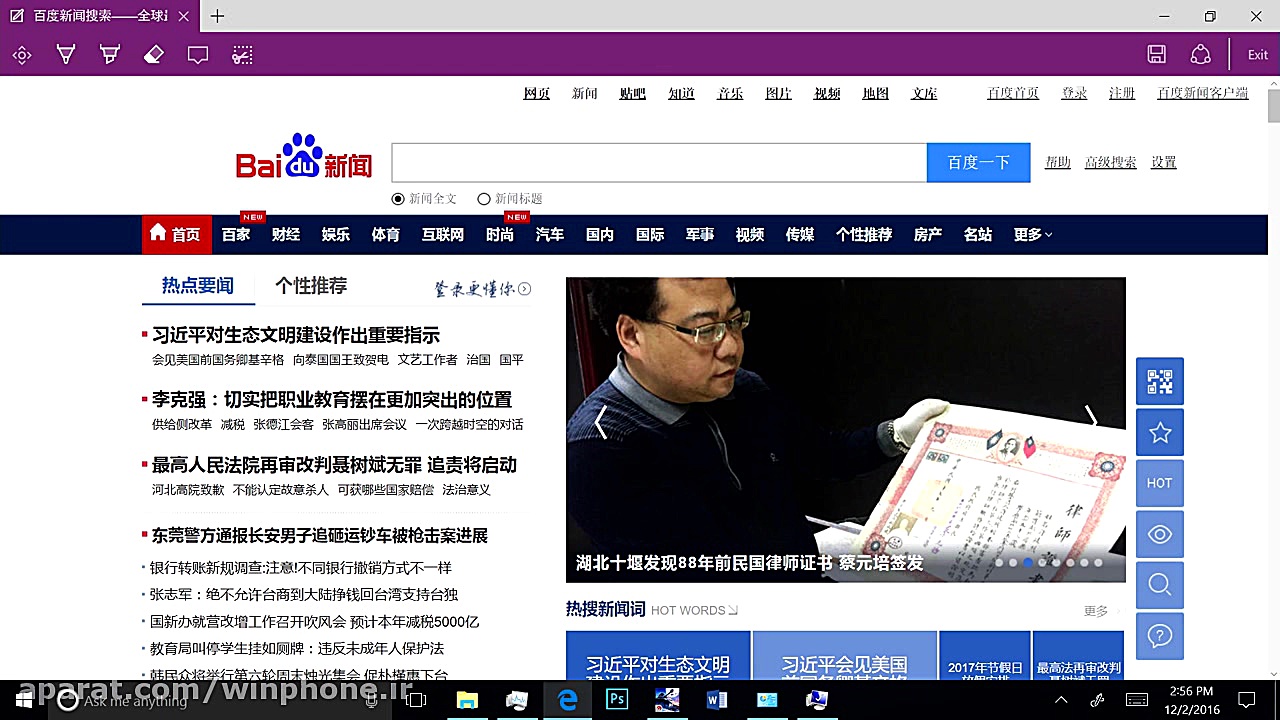1280x720 pixels.
Task: Launch Photoshop from the taskbar
Action: tap(617, 700)
